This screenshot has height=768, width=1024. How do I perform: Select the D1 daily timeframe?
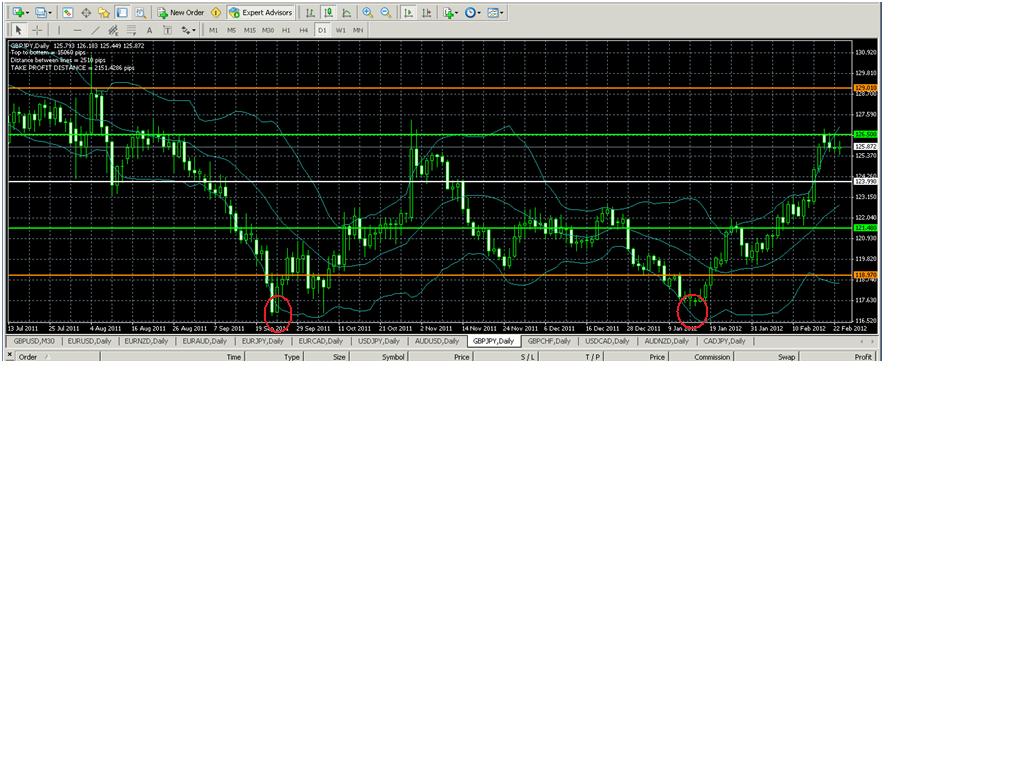point(322,30)
